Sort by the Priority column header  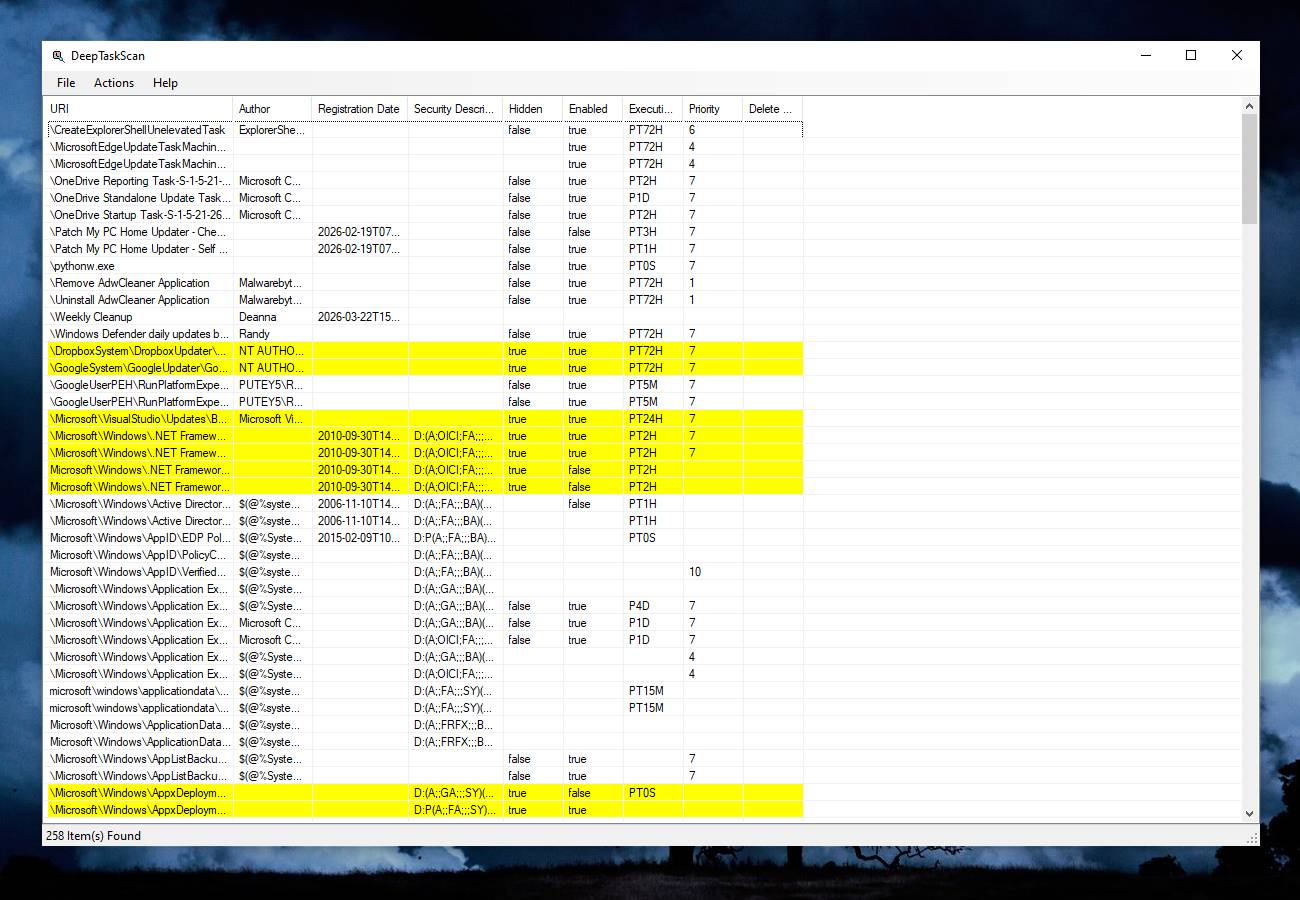712,109
